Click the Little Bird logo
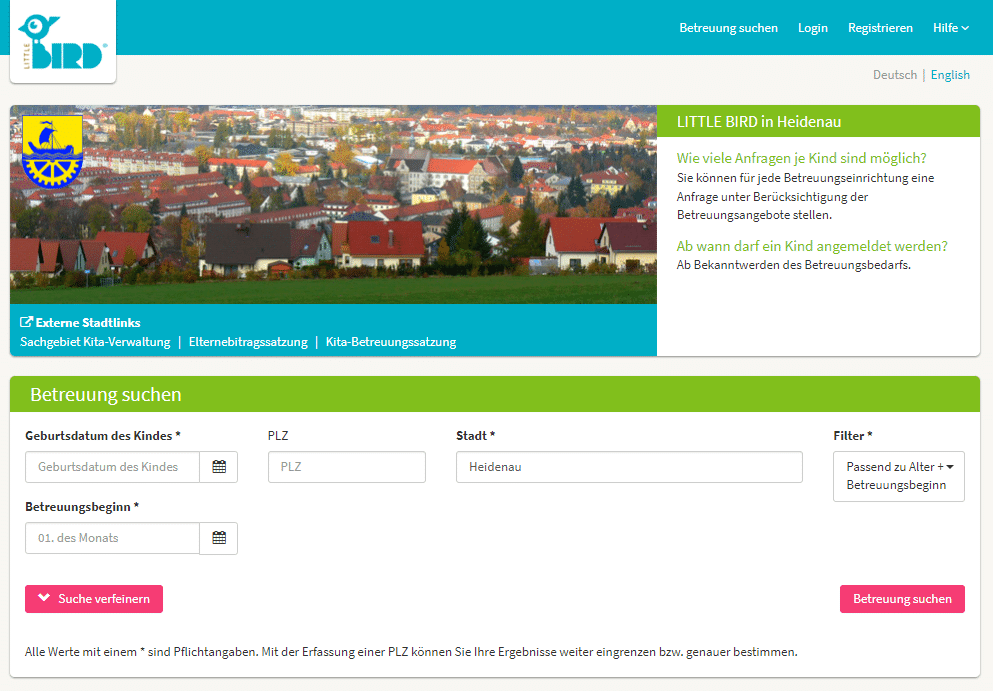Viewport: 993px width, 691px height. click(x=63, y=42)
